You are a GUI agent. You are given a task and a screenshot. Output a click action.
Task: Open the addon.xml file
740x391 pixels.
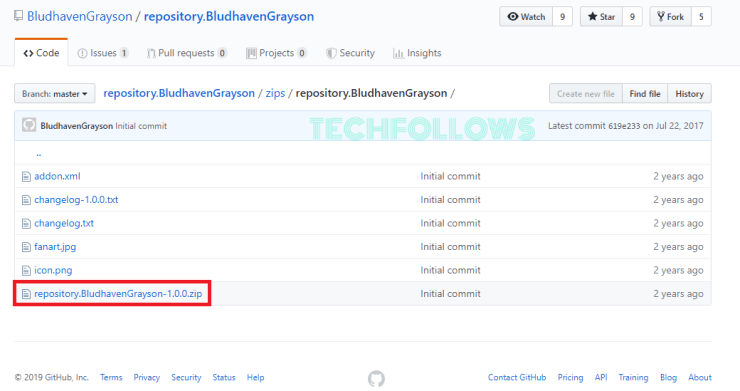pyautogui.click(x=57, y=176)
